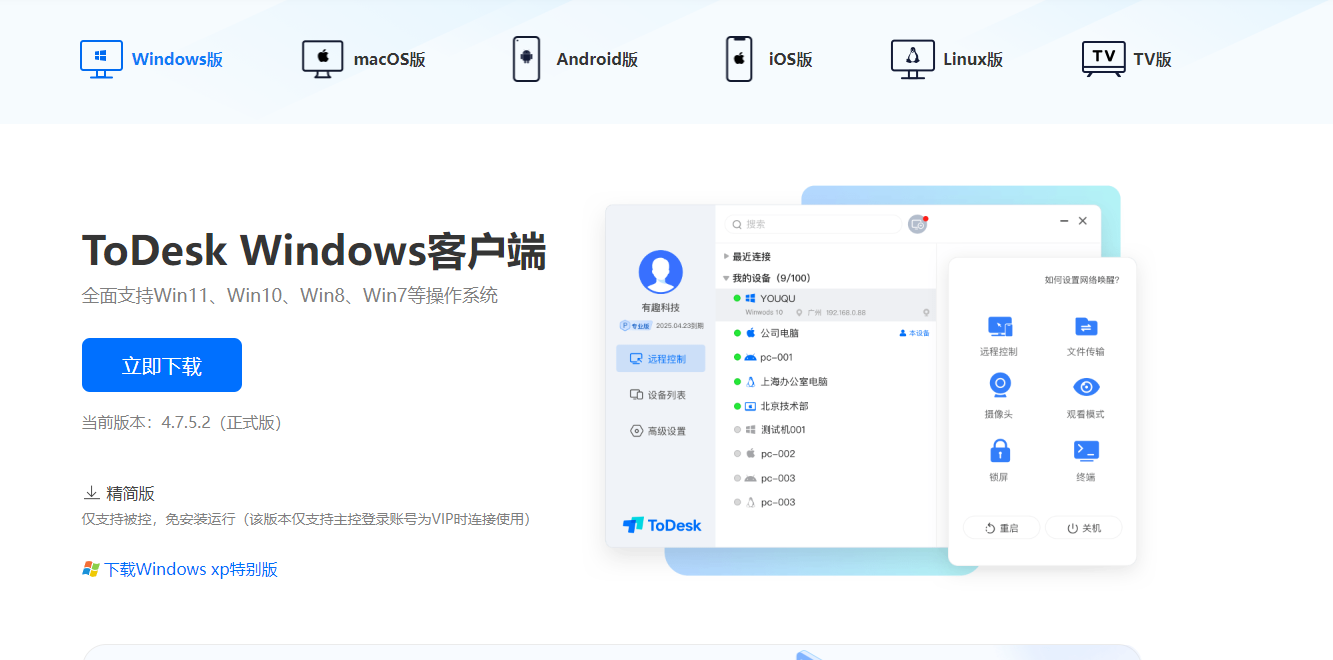Click the 当前版本 4.7.5.2 version text

(182, 423)
